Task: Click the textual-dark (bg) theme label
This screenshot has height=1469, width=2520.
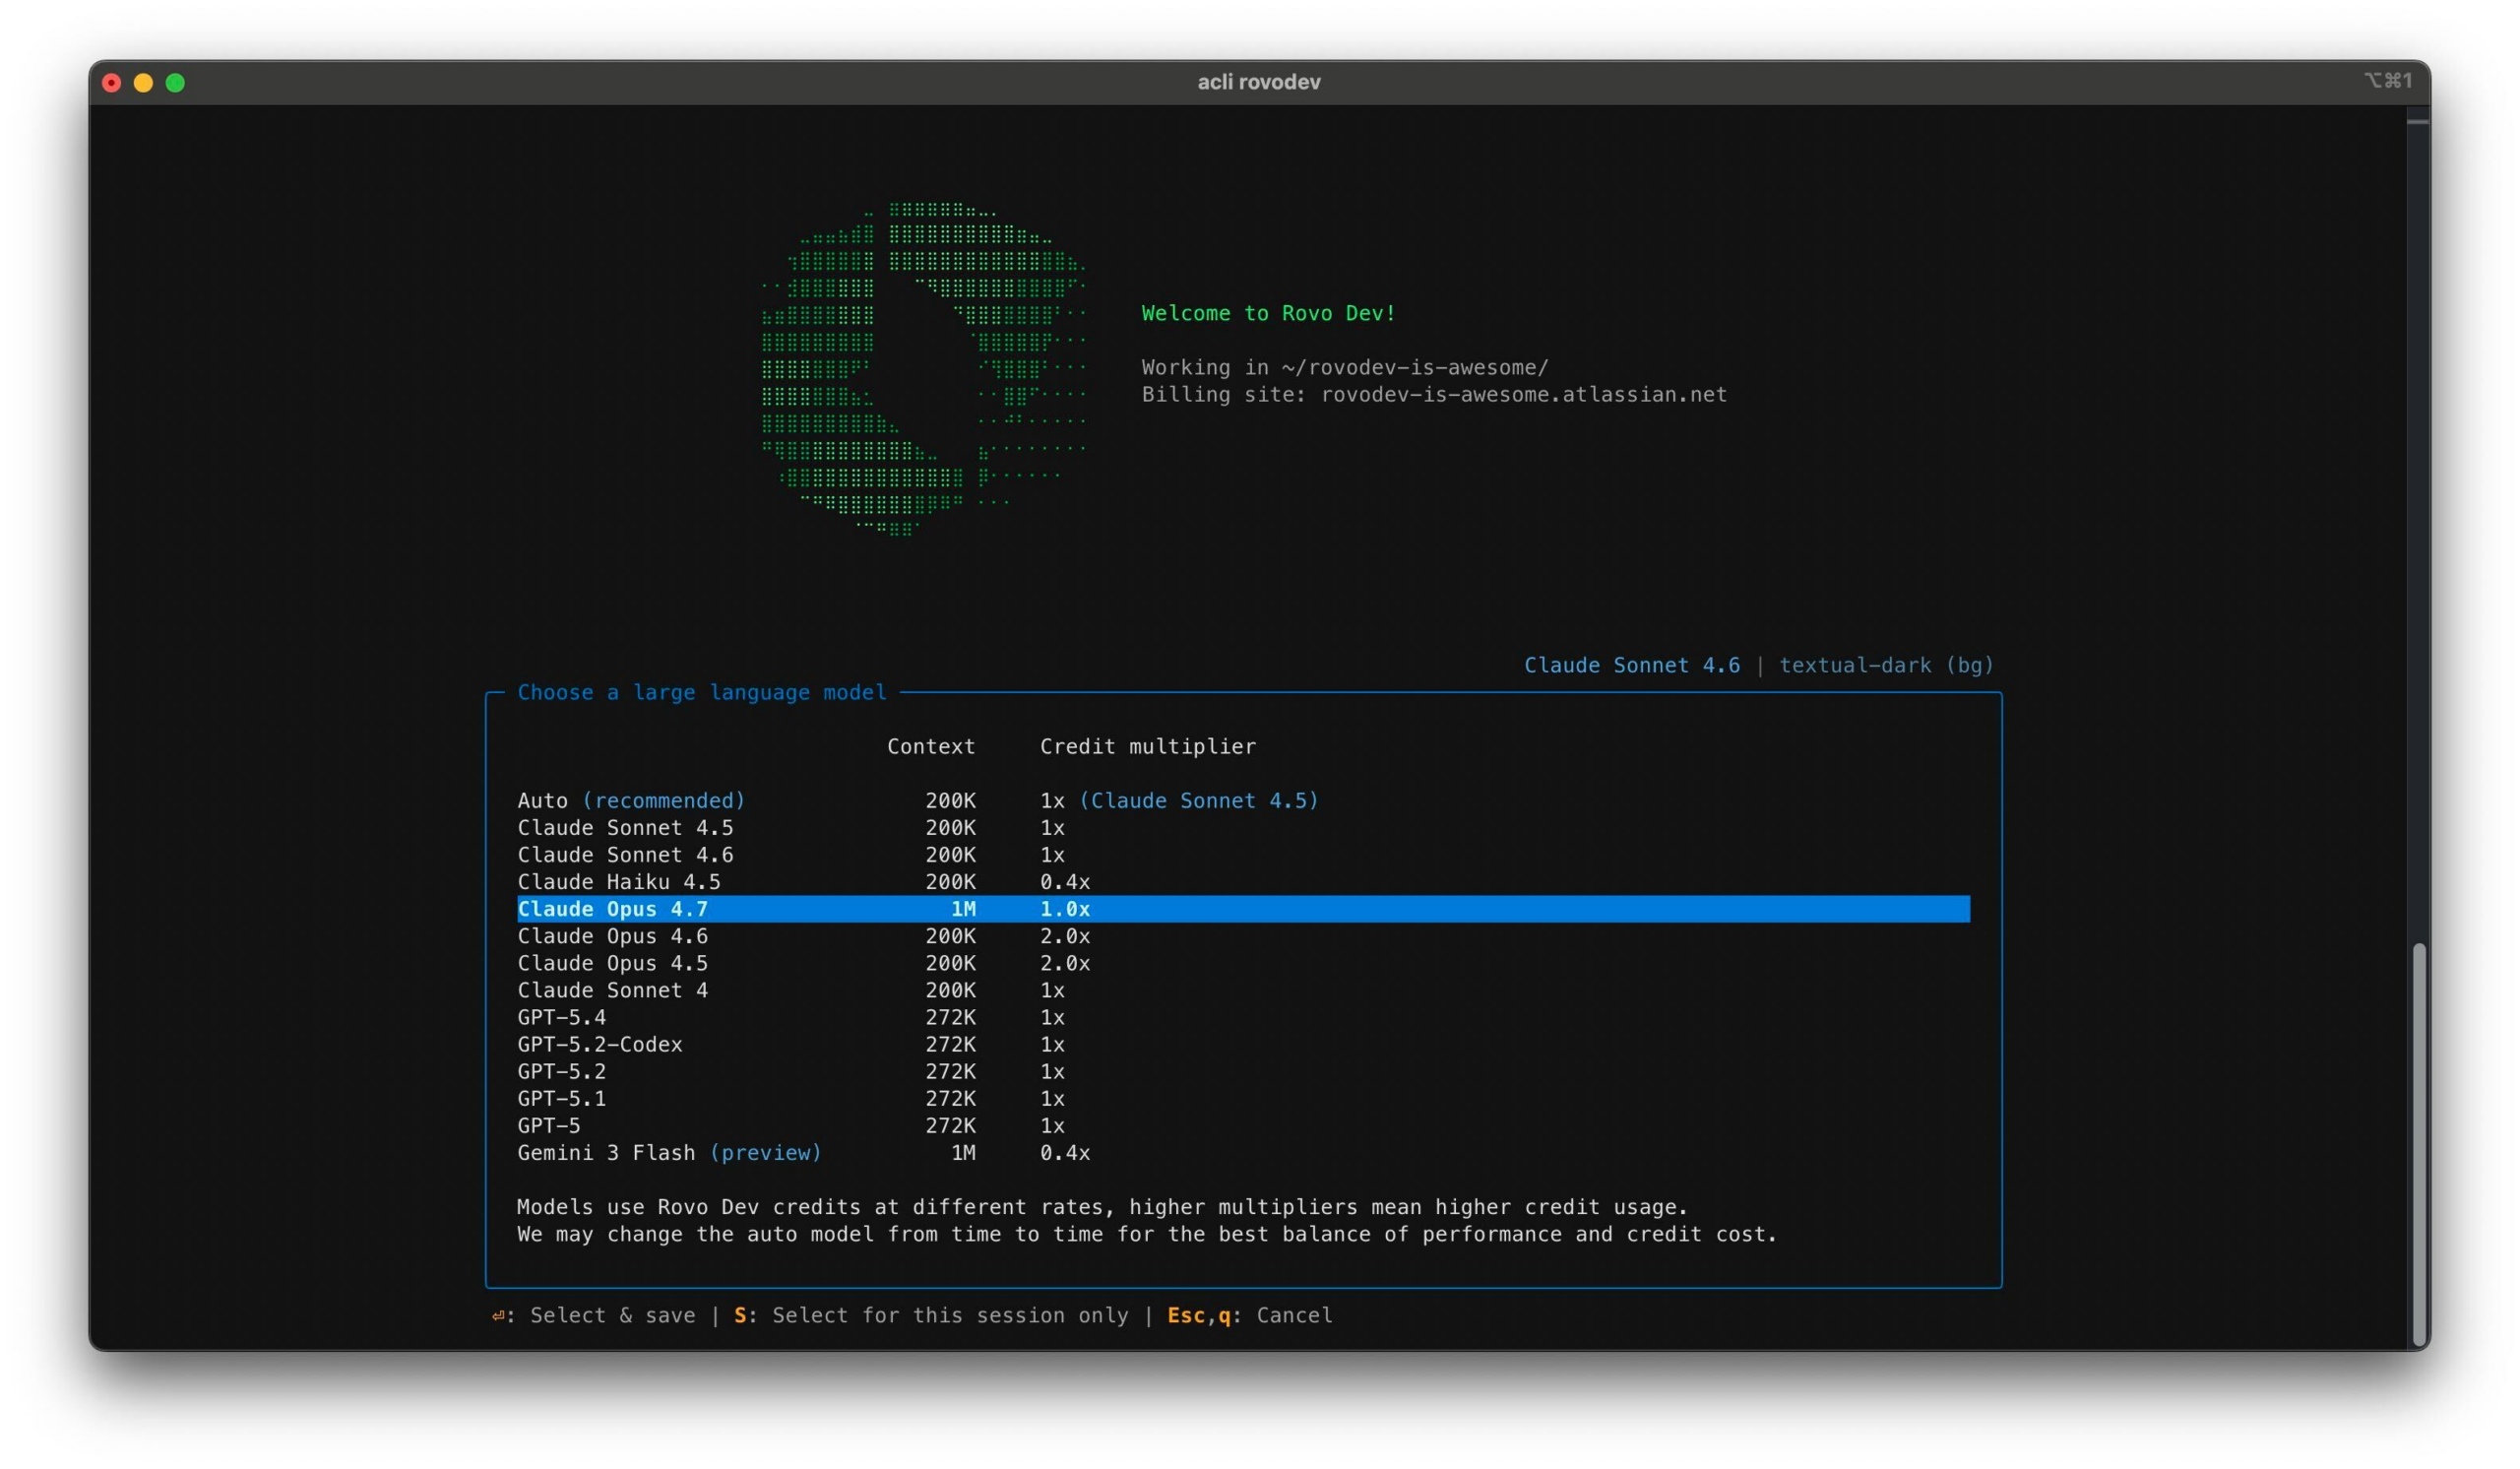Action: [1886, 665]
